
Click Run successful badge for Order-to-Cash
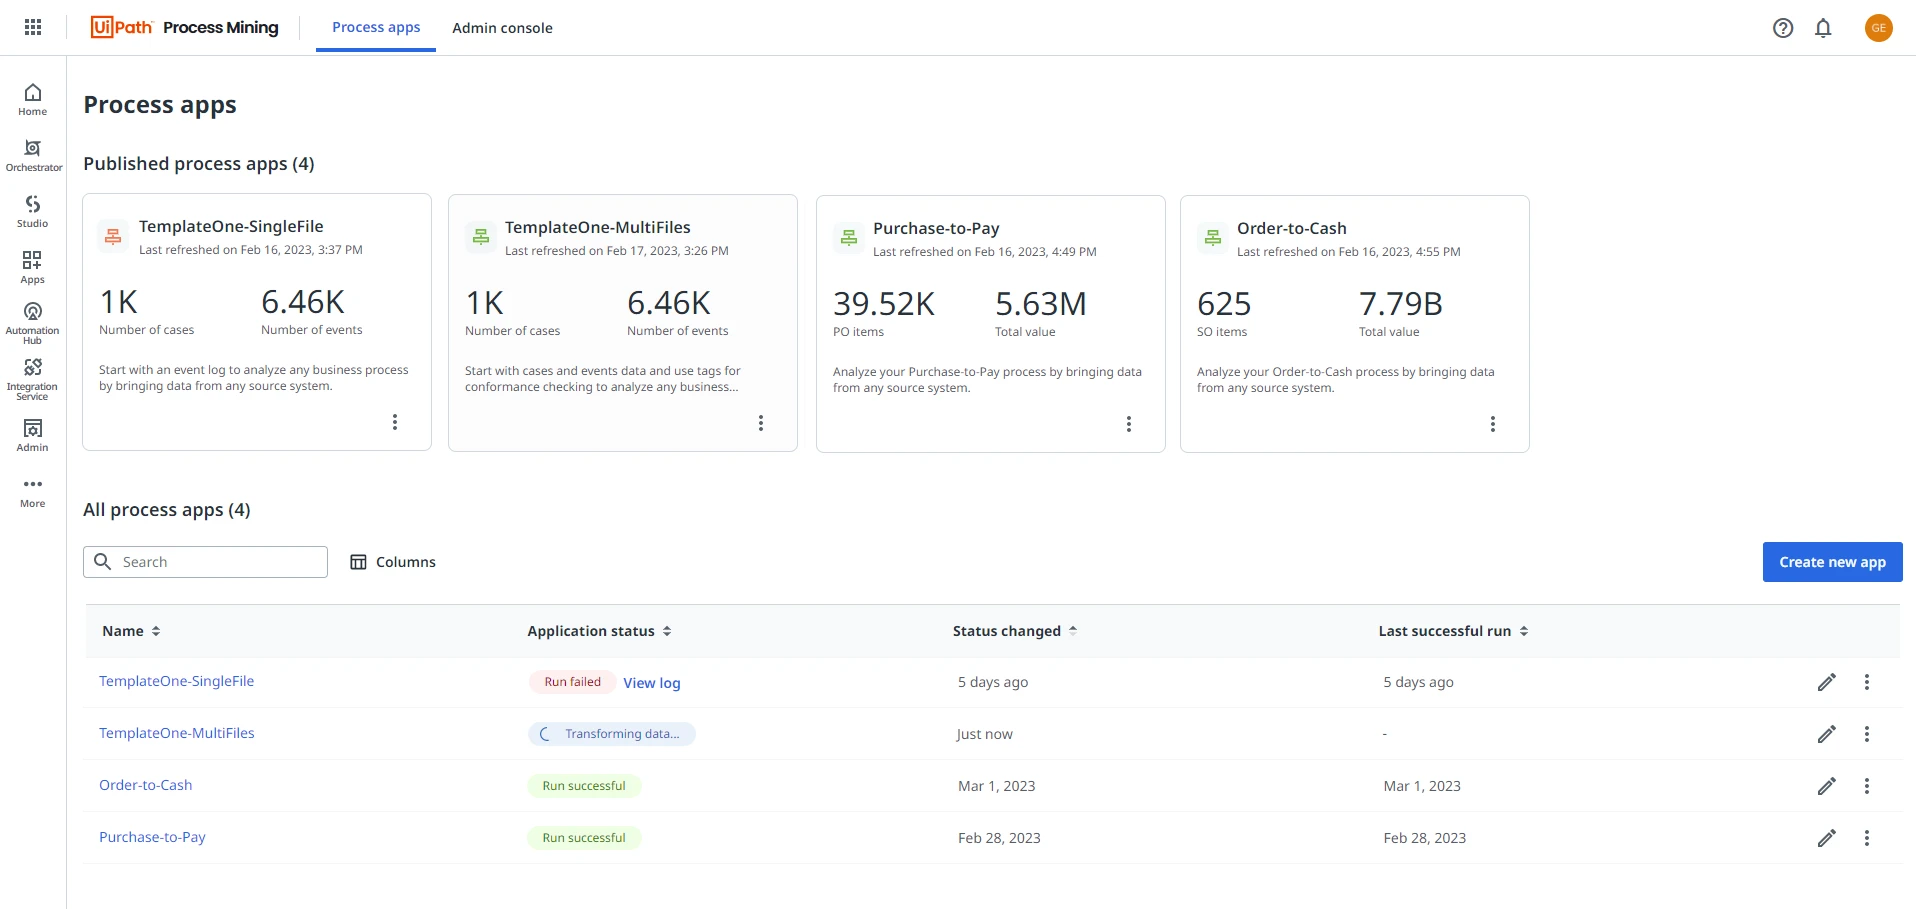tap(584, 786)
